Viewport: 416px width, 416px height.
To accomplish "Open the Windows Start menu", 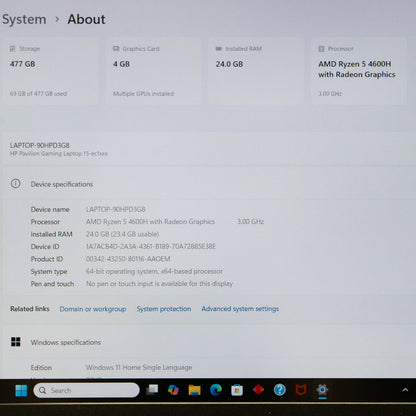I will (x=21, y=390).
